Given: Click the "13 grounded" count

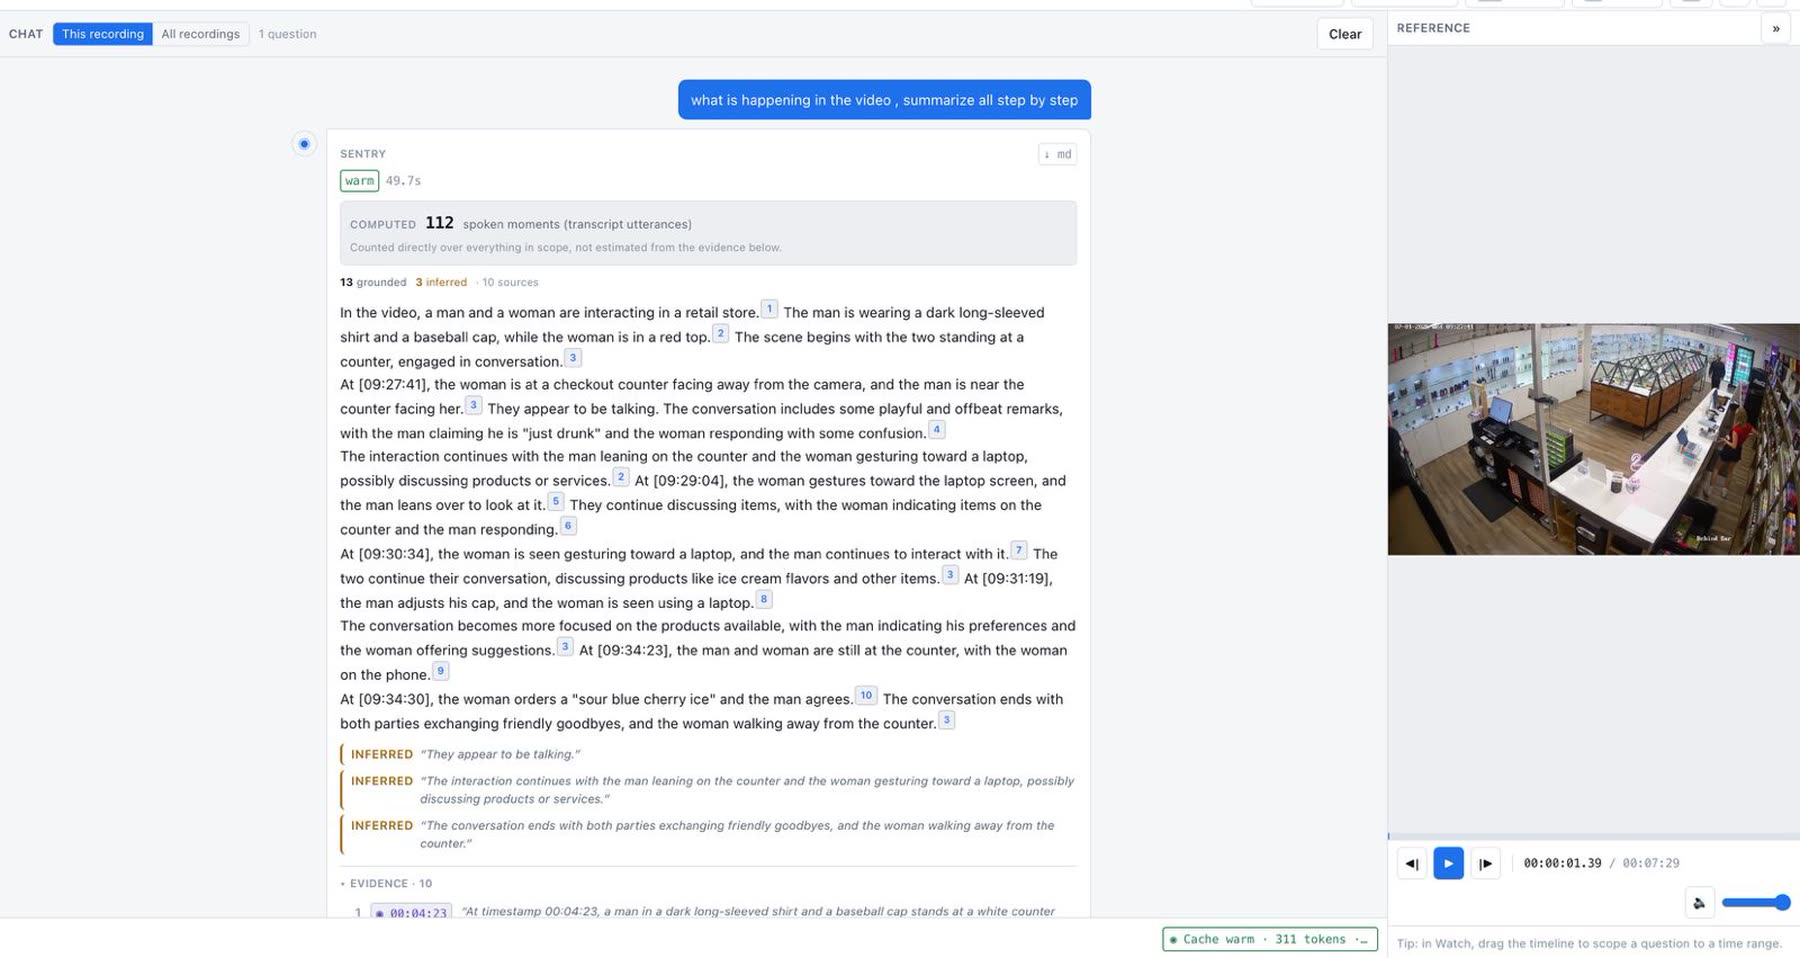Looking at the screenshot, I should tap(373, 282).
